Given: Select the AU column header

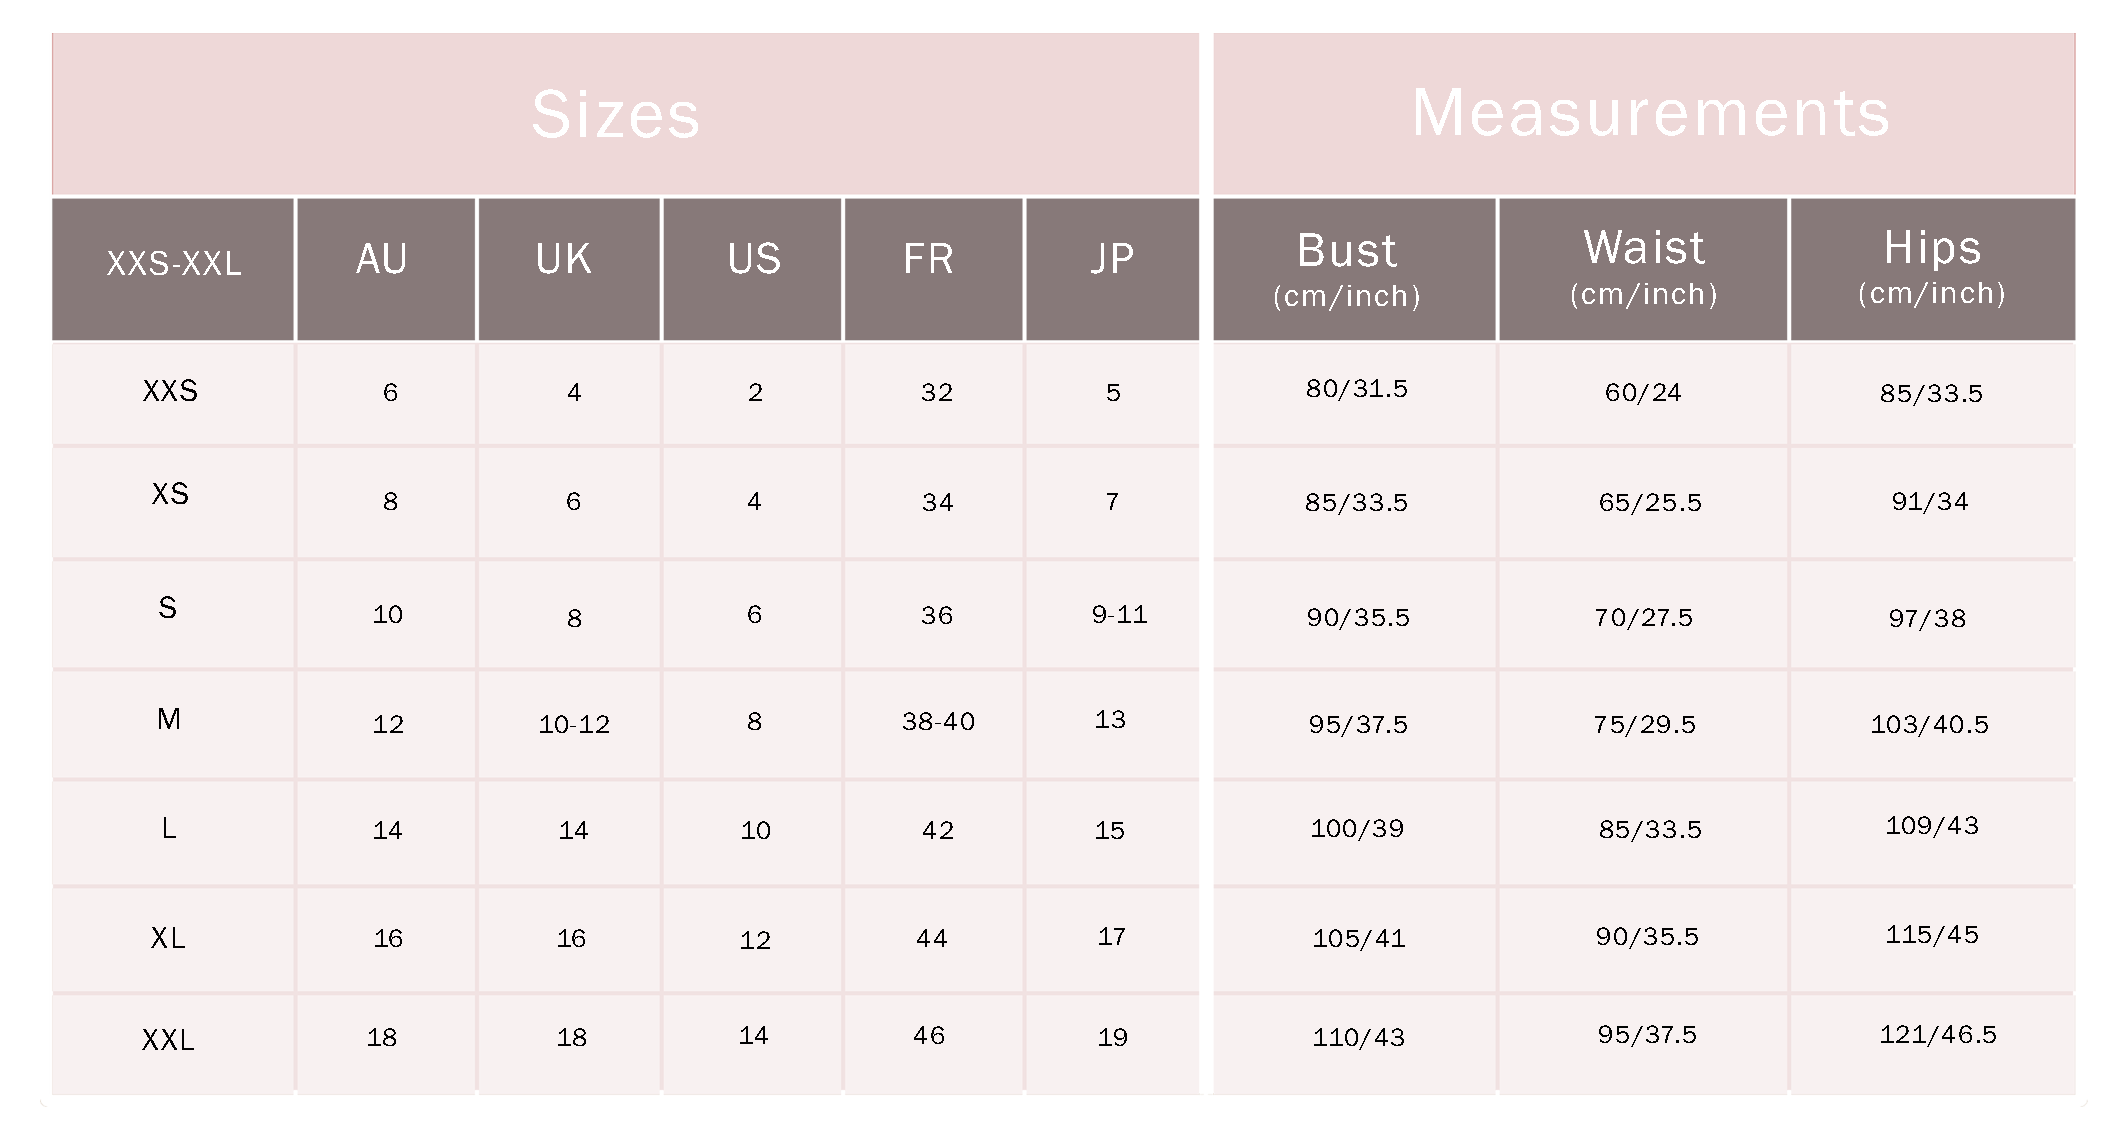Looking at the screenshot, I should point(386,269).
